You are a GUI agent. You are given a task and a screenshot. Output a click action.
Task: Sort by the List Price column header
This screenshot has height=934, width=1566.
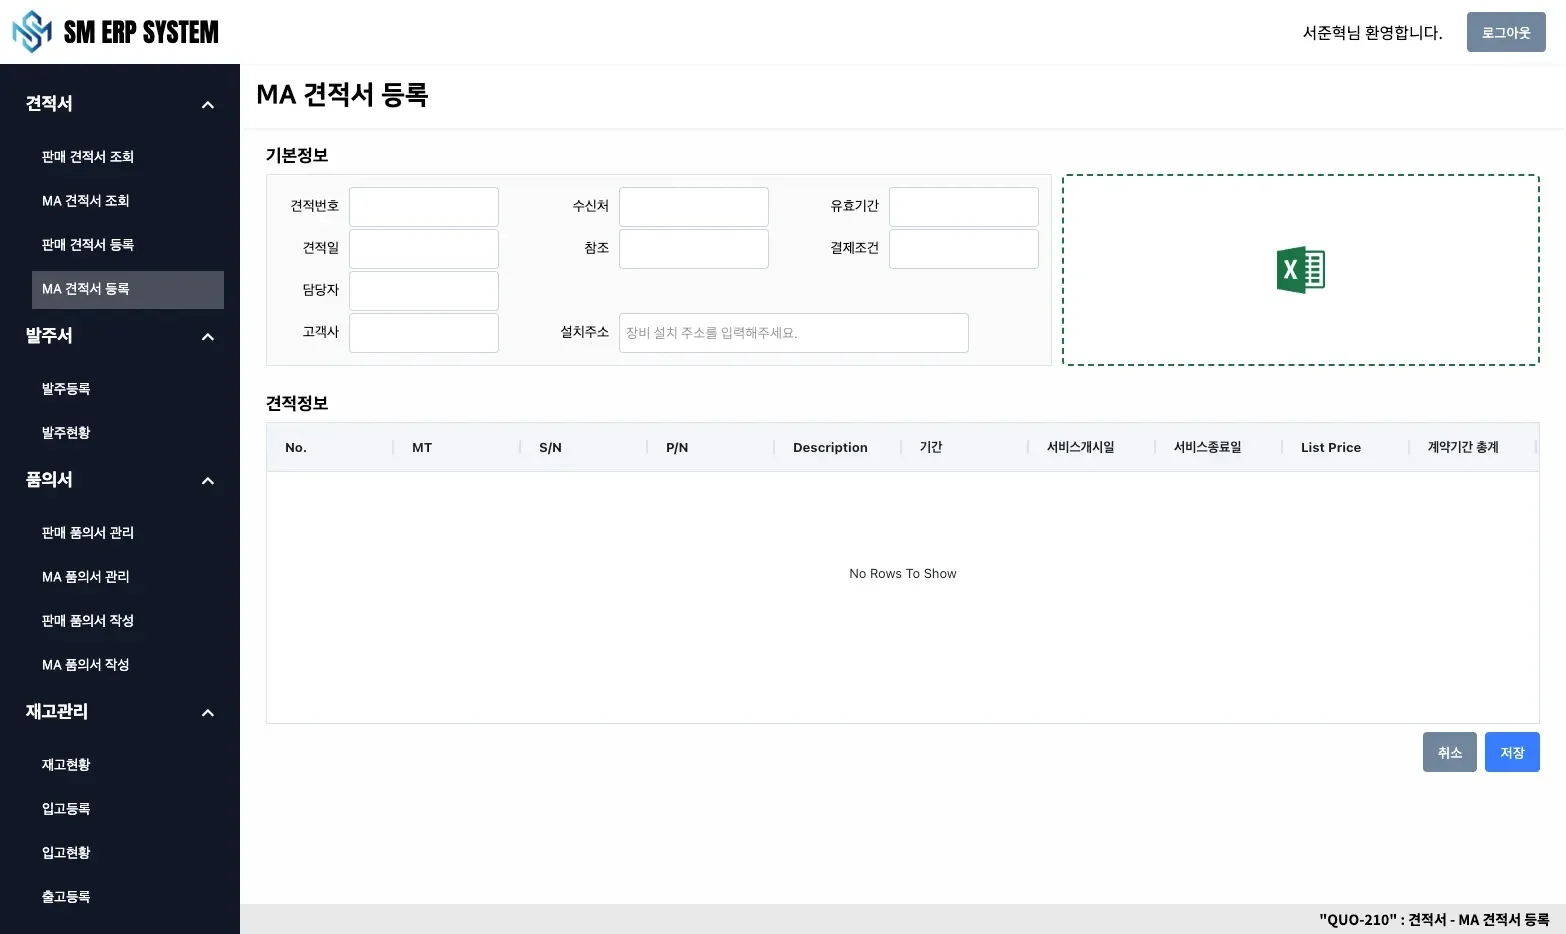(x=1346, y=447)
